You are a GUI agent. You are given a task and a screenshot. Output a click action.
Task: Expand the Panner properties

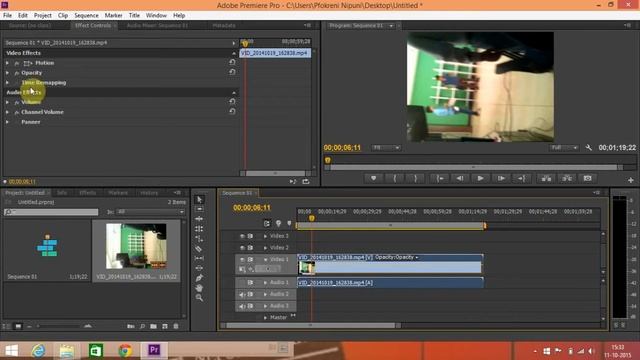pos(7,122)
